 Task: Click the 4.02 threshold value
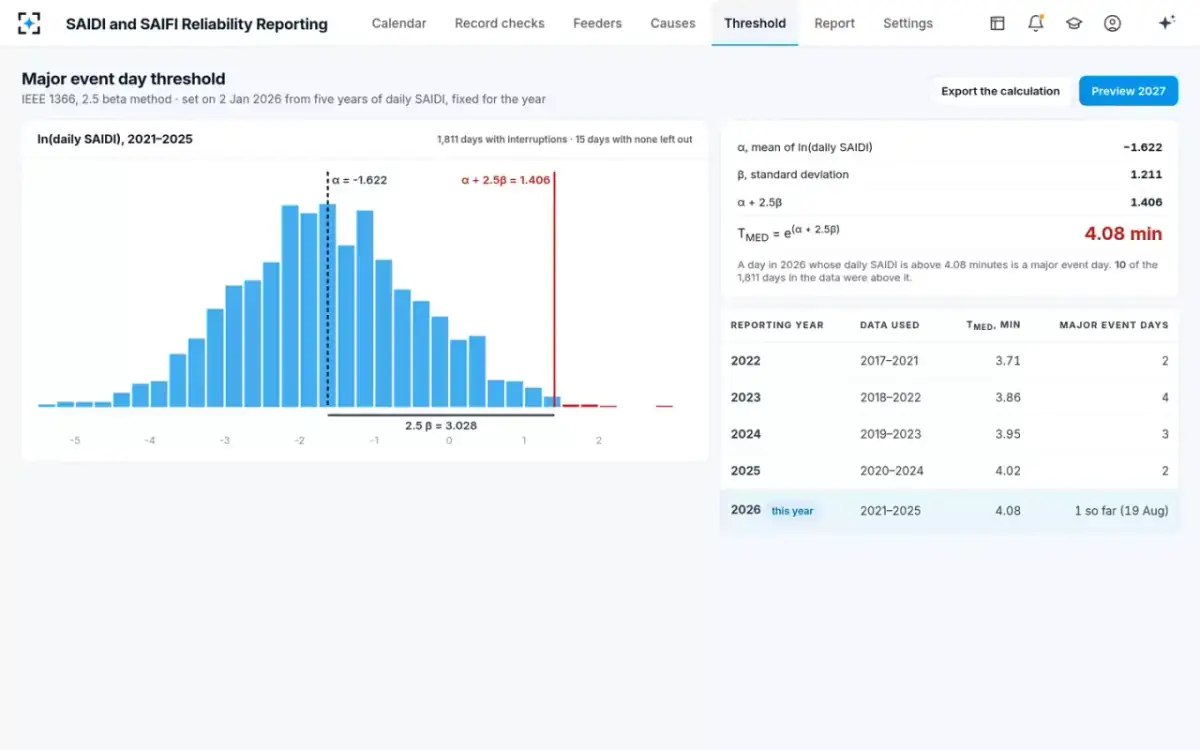(1008, 471)
